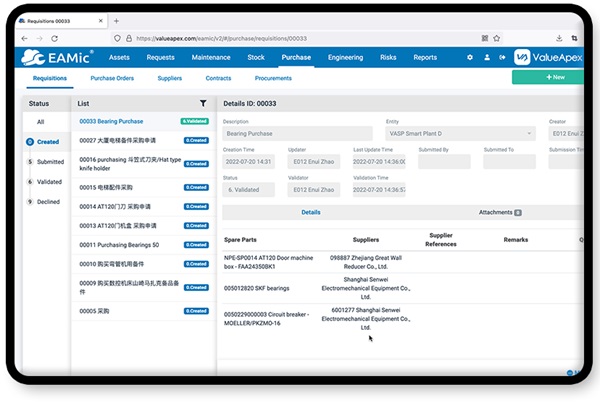Image resolution: width=600 pixels, height=405 pixels.
Task: Switch to the Attachments tab
Action: click(x=499, y=212)
